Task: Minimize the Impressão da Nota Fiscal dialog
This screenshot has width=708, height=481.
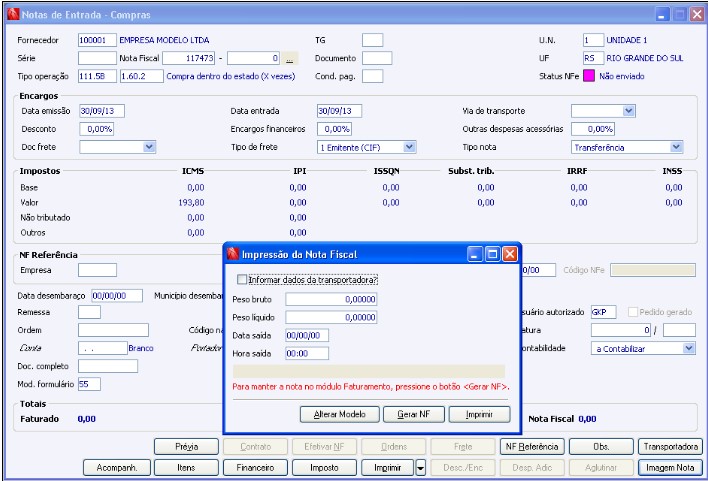Action: point(475,254)
